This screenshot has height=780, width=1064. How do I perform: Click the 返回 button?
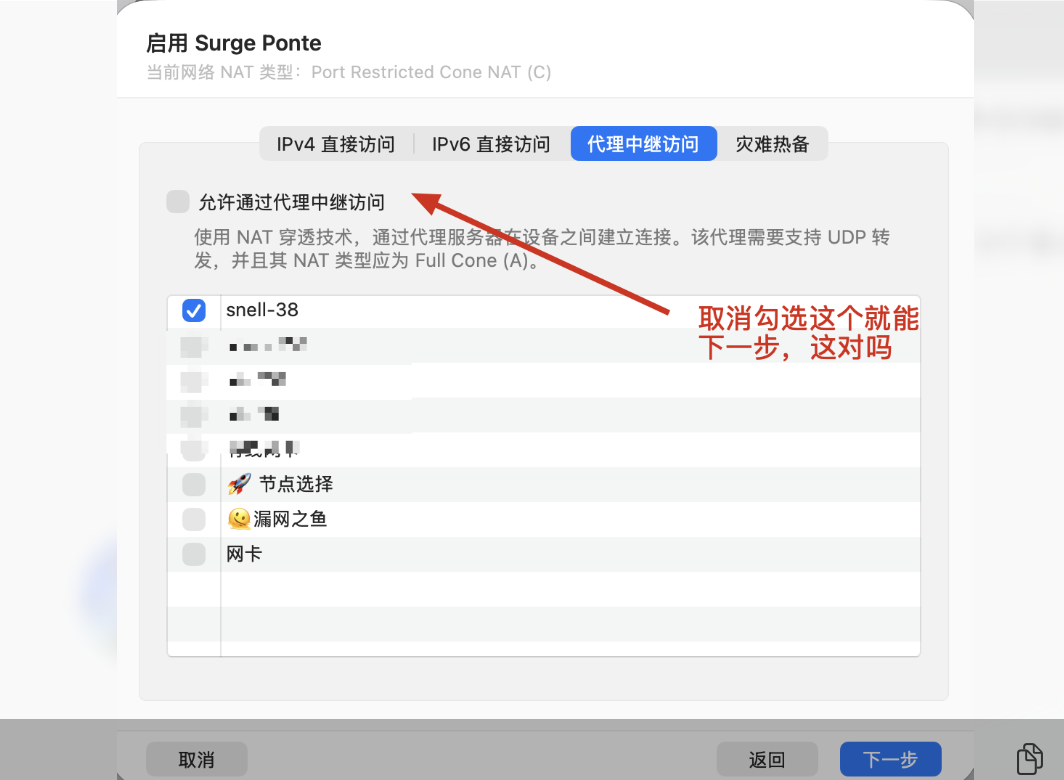coord(767,759)
